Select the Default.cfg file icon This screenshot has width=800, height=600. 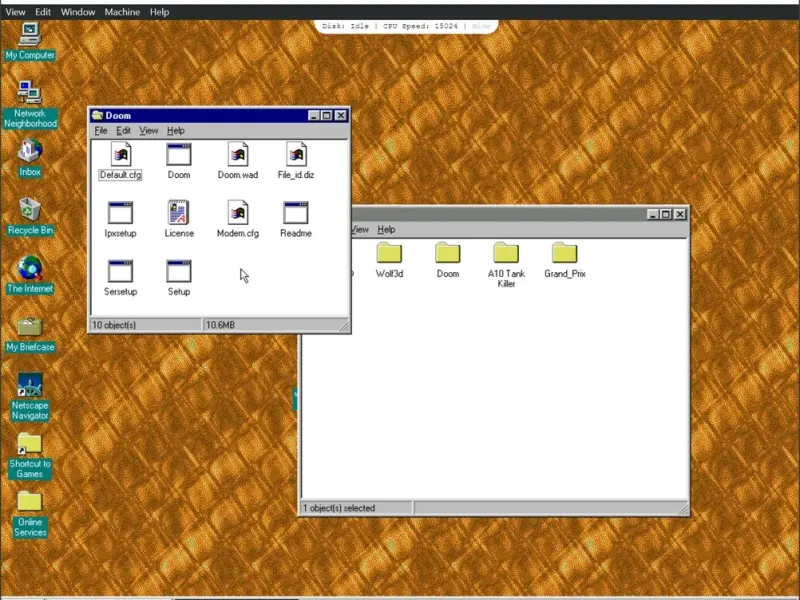[120, 154]
